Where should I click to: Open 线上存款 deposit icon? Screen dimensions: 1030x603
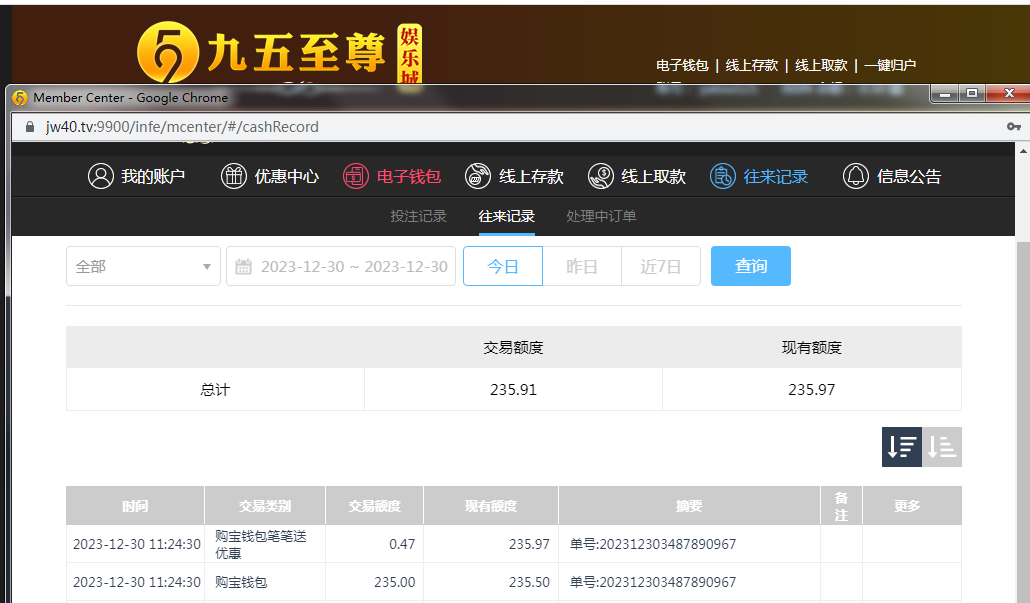pos(478,176)
